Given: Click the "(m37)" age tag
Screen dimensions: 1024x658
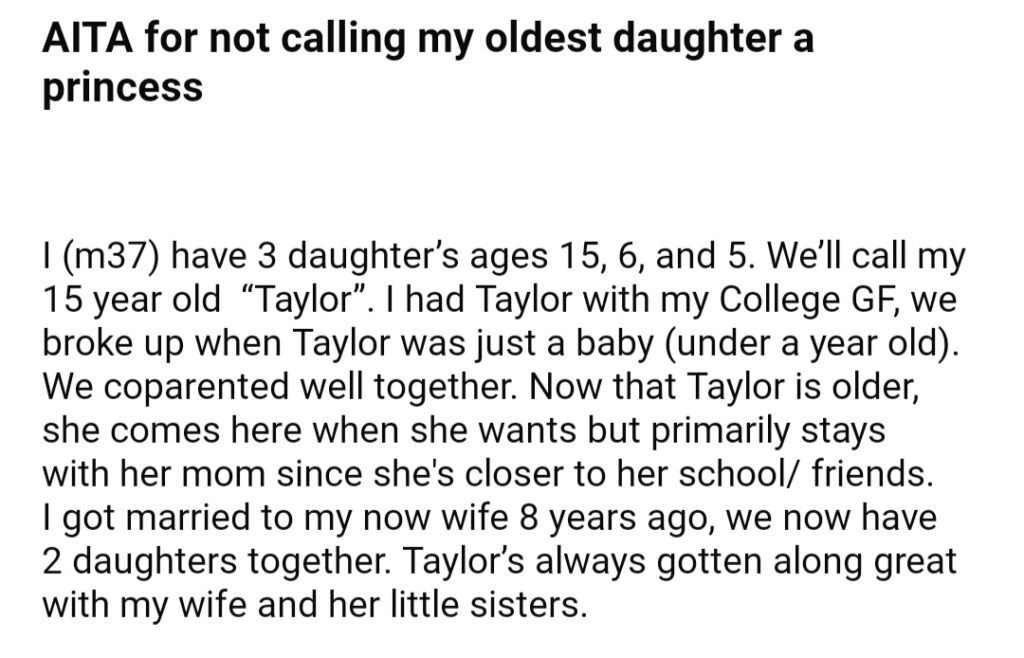Looking at the screenshot, I should [x=109, y=257].
